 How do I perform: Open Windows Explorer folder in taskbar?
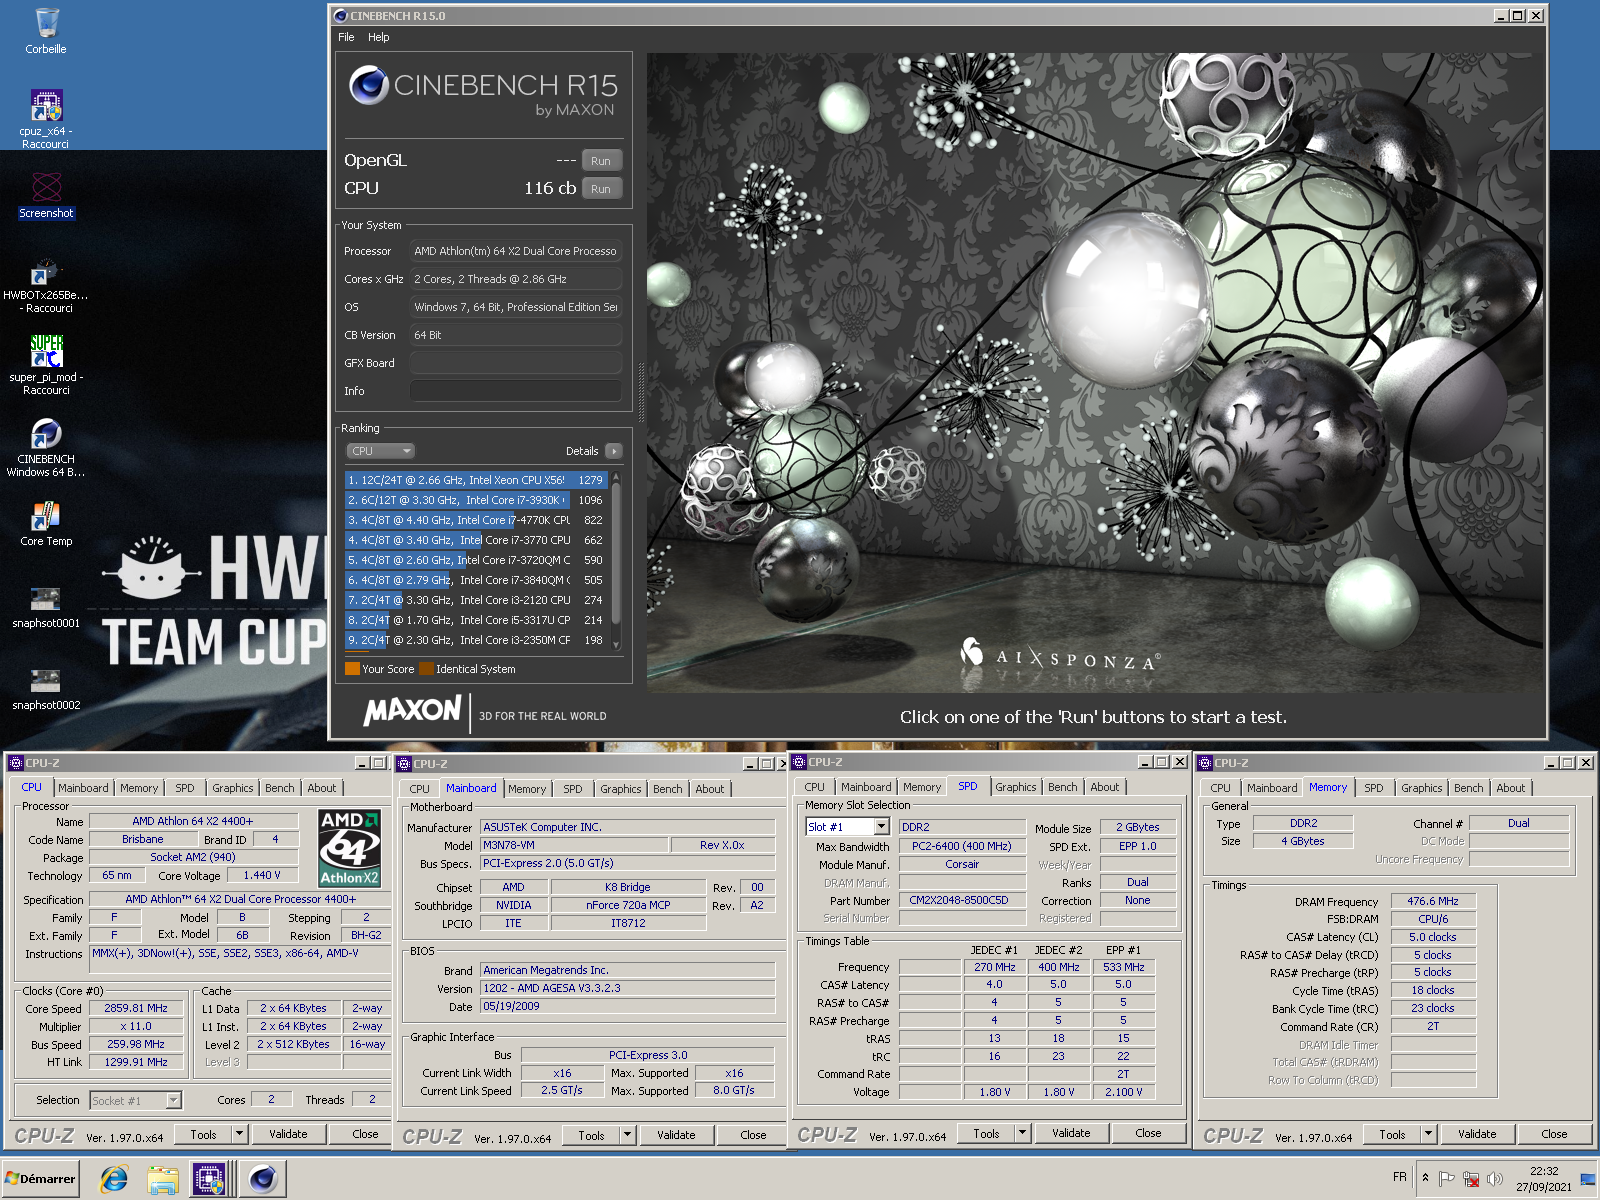point(162,1179)
